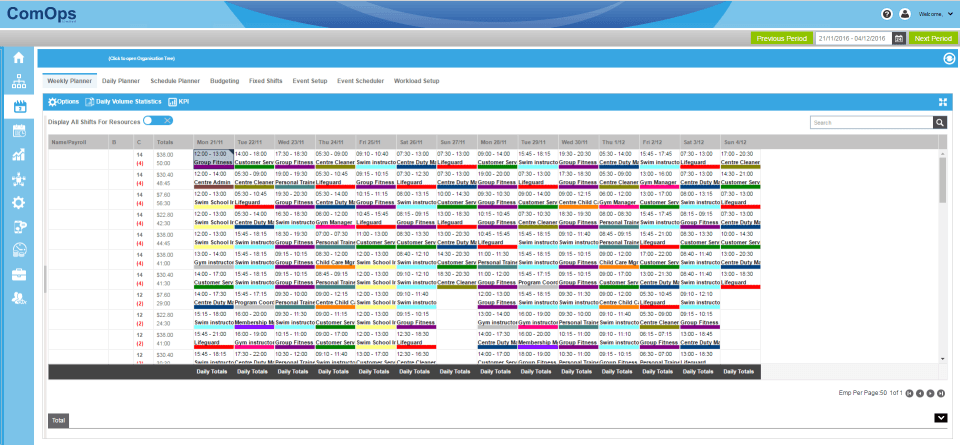Open the clock and coins sidebar icon
This screenshot has height=445, width=960.
pos(18,250)
